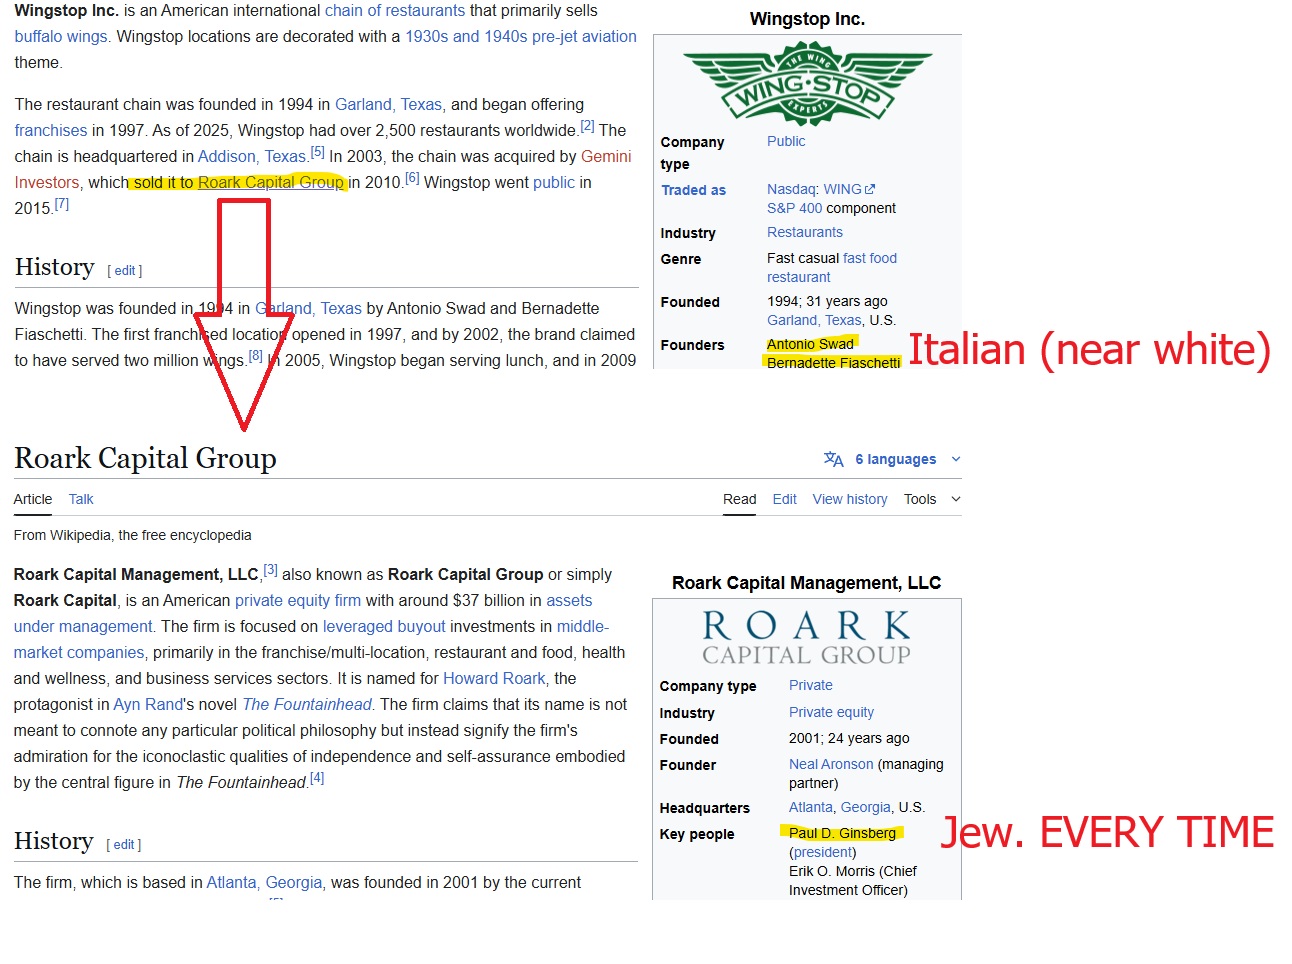This screenshot has width=1292, height=964.
Task: Follow the 'middle-market companies' link
Action: [311, 639]
